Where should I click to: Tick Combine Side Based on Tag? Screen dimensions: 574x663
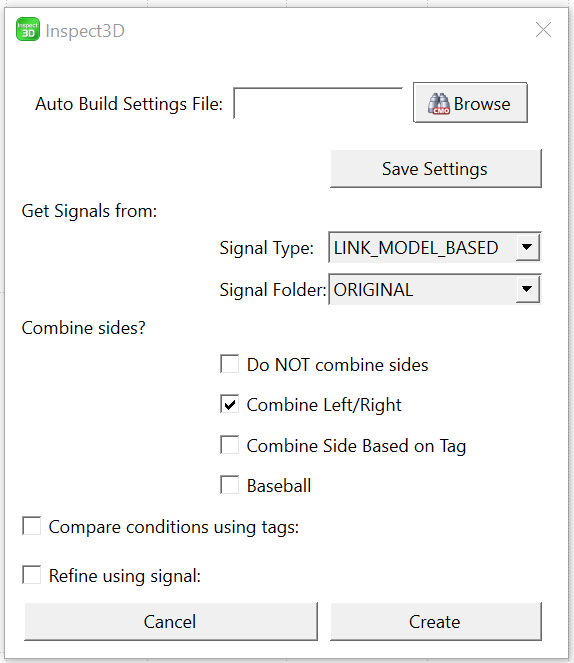click(230, 445)
